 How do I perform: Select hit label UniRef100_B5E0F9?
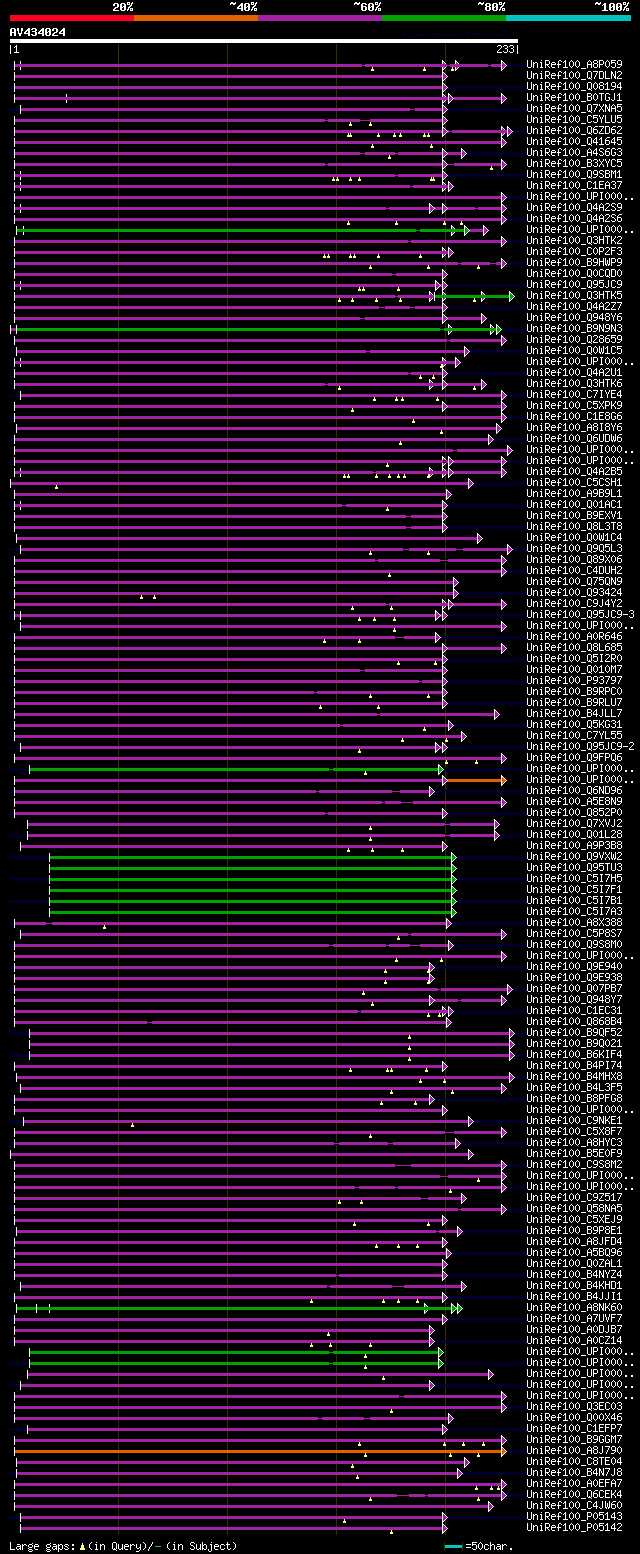tap(574, 1153)
